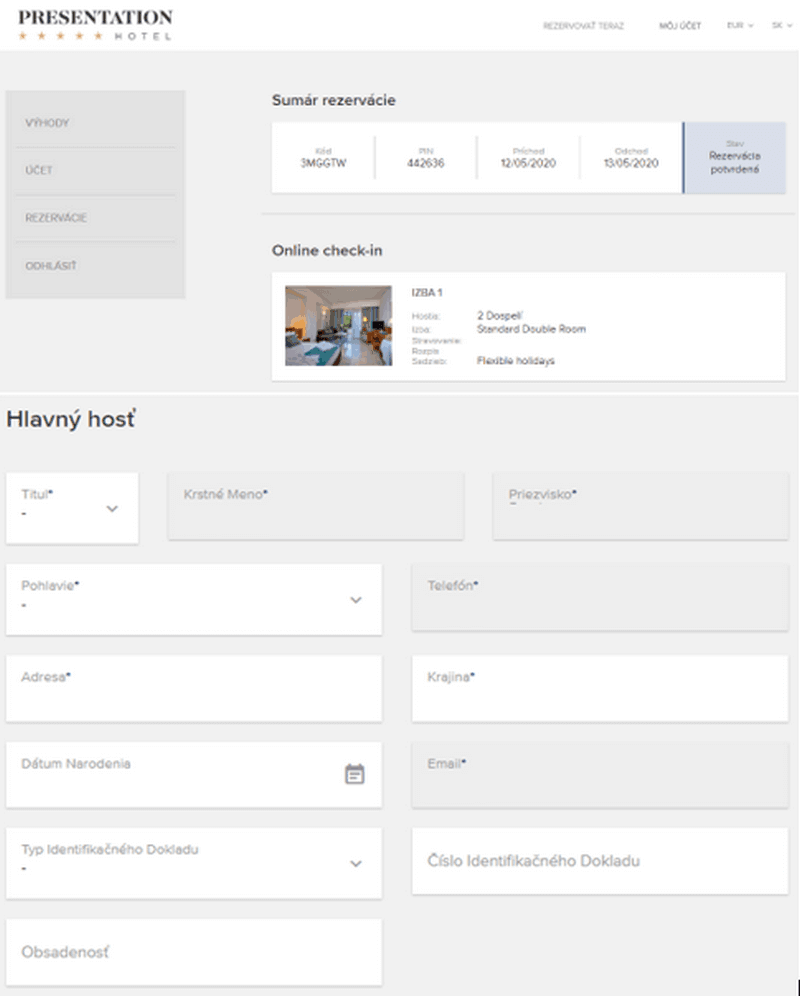Image resolution: width=800 pixels, height=996 pixels.
Task: Click the 2 Dospelí guests text
Action: point(499,316)
